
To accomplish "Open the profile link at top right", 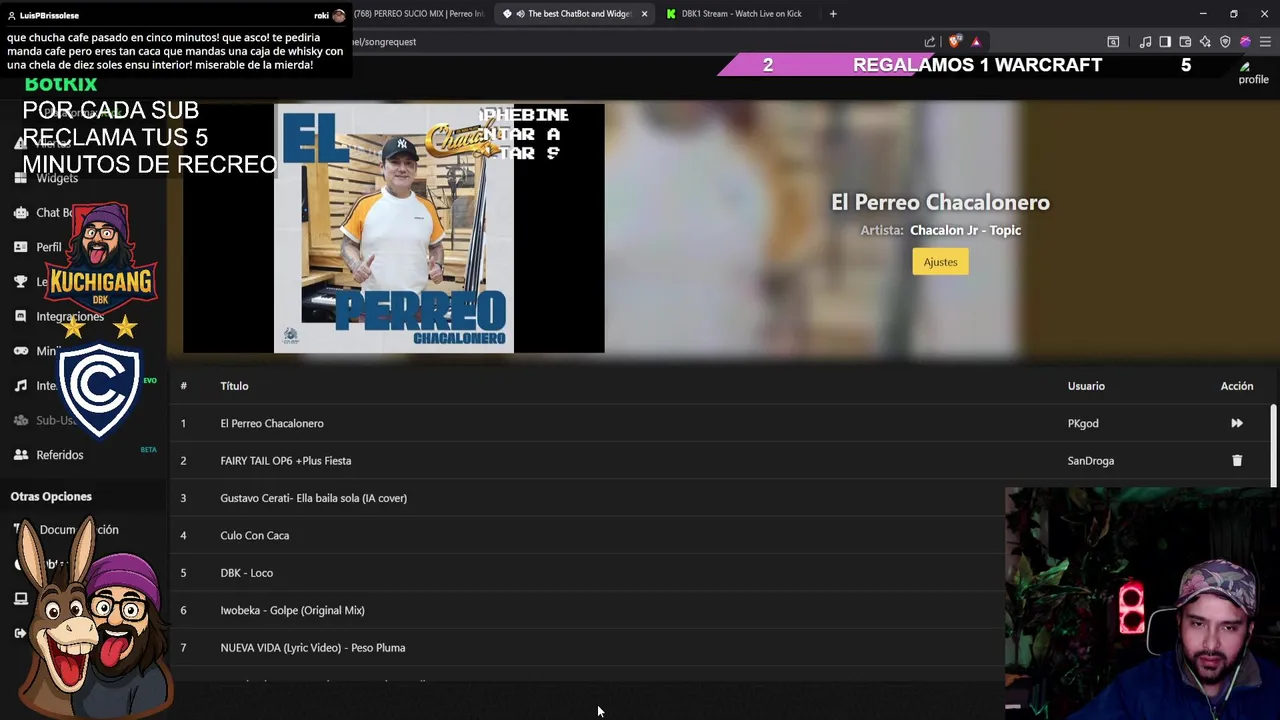I will (x=1253, y=74).
